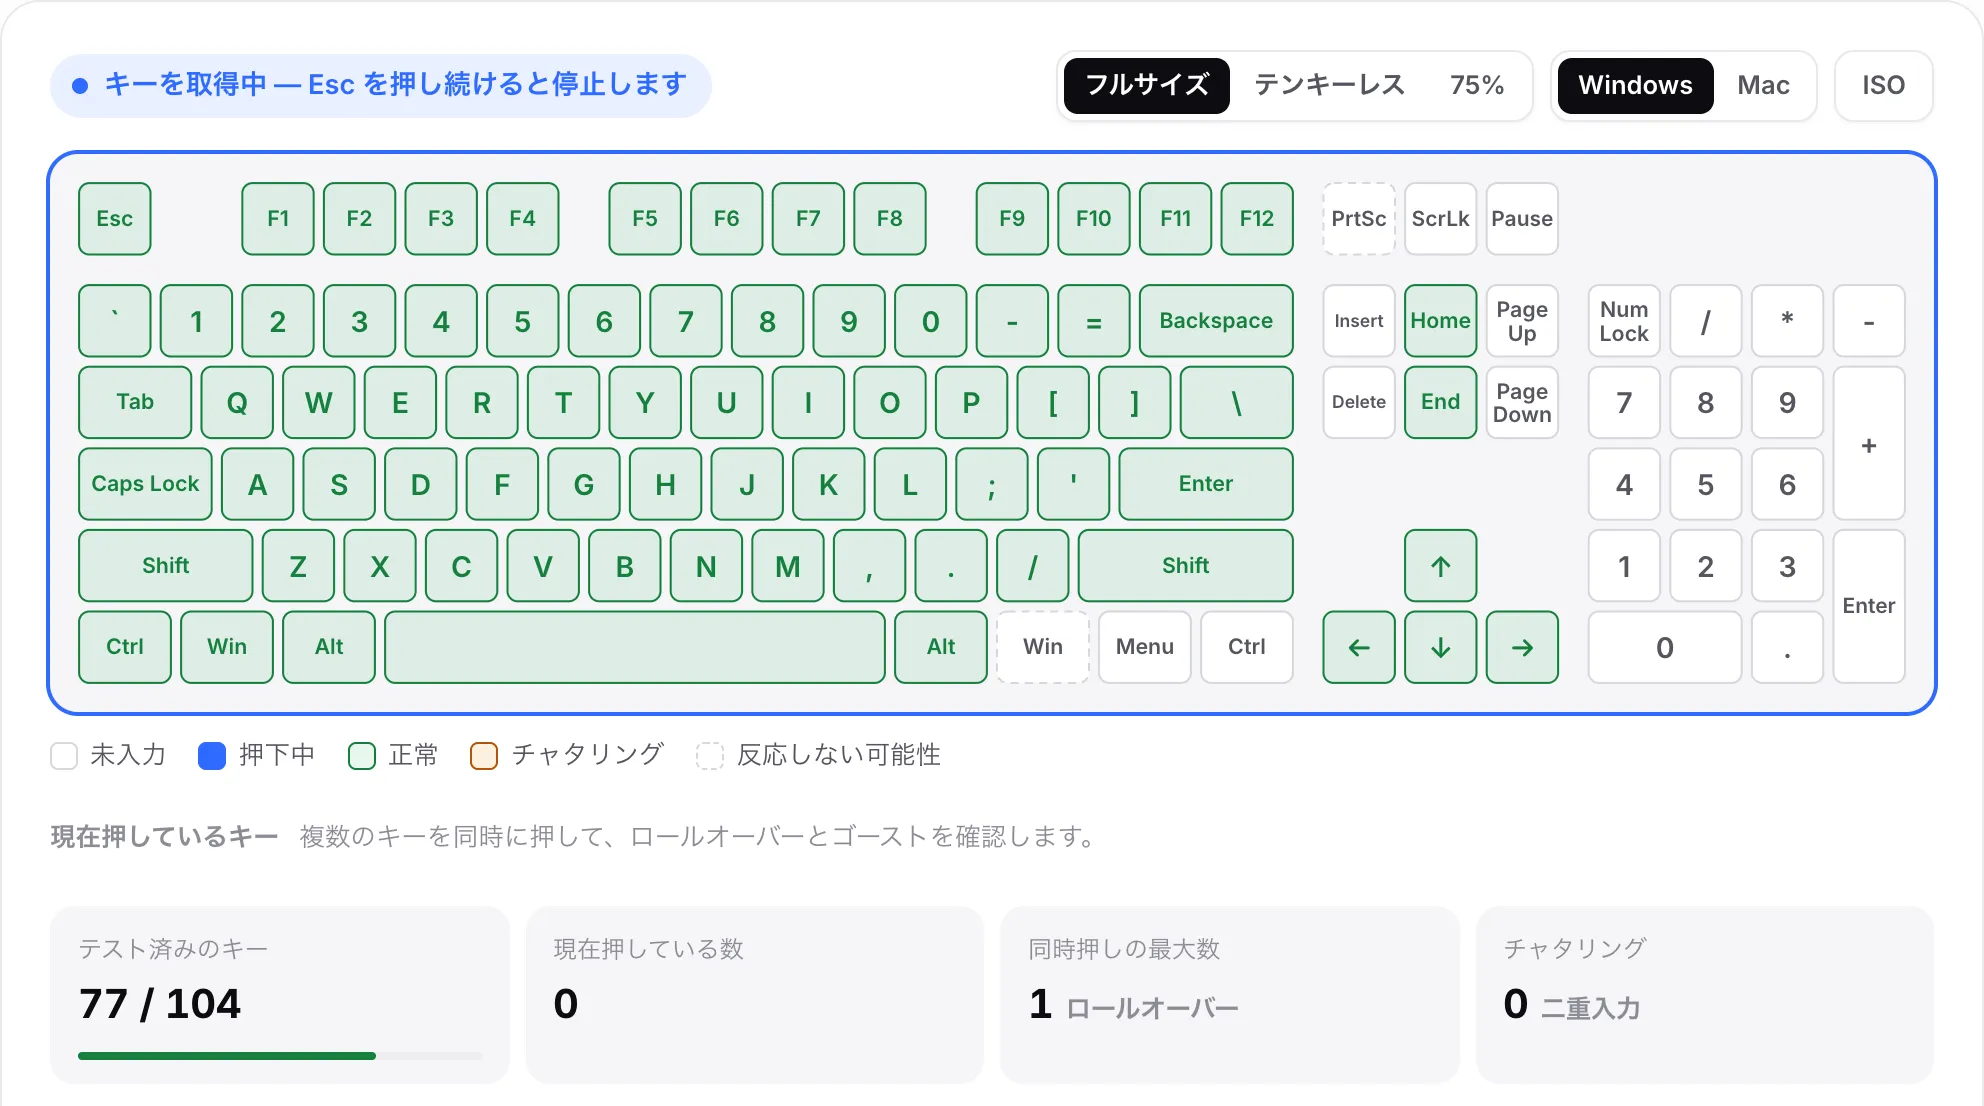Click the numpad Enter key

[x=1869, y=606]
